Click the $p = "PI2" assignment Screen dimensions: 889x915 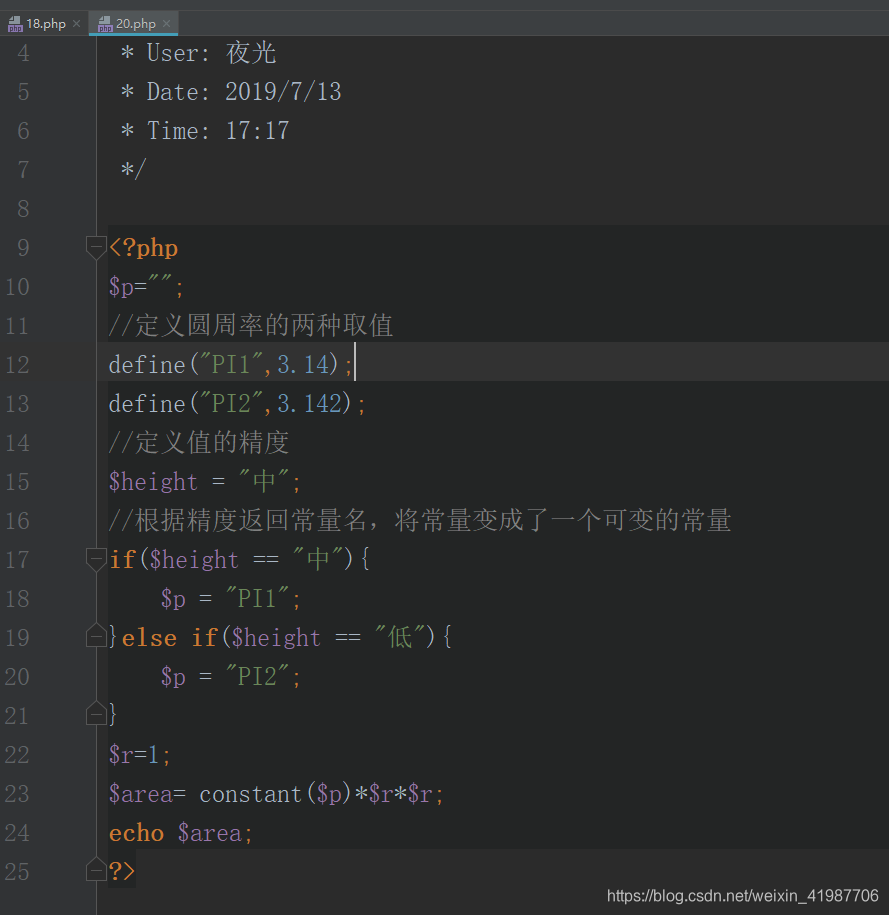point(231,677)
